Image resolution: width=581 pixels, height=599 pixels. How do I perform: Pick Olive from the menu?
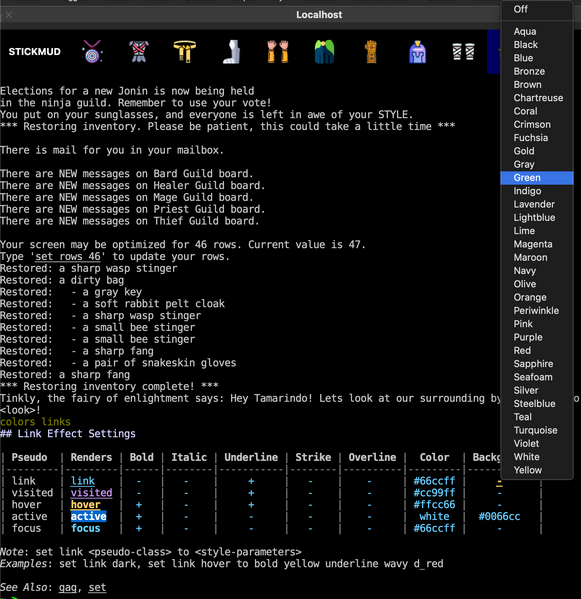537,284
